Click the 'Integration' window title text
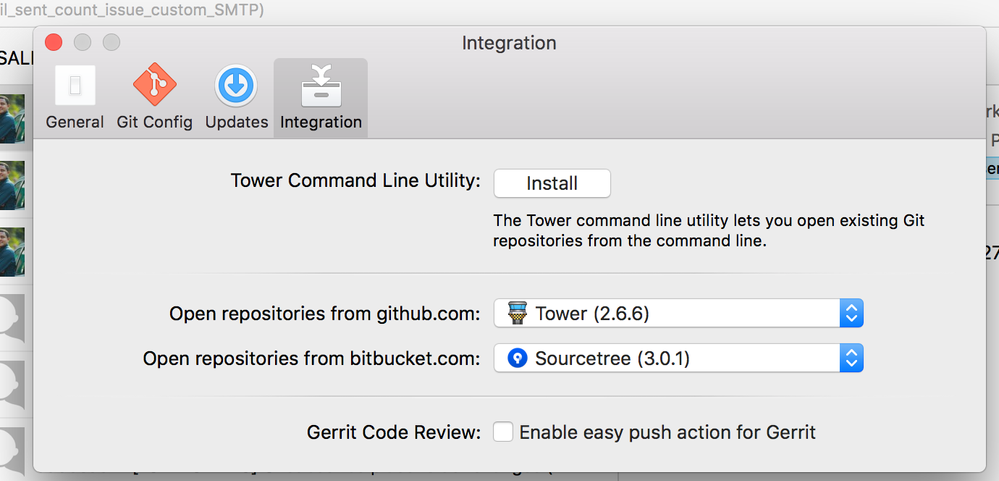 [x=508, y=43]
